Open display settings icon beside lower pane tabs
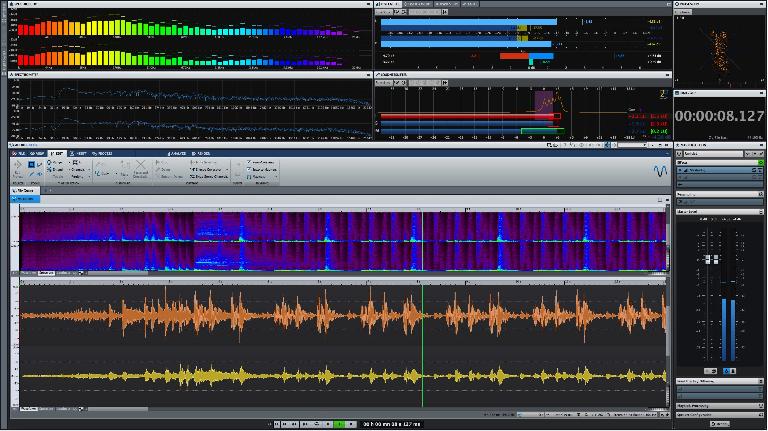Viewport: 768px width, 431px height. point(81,408)
